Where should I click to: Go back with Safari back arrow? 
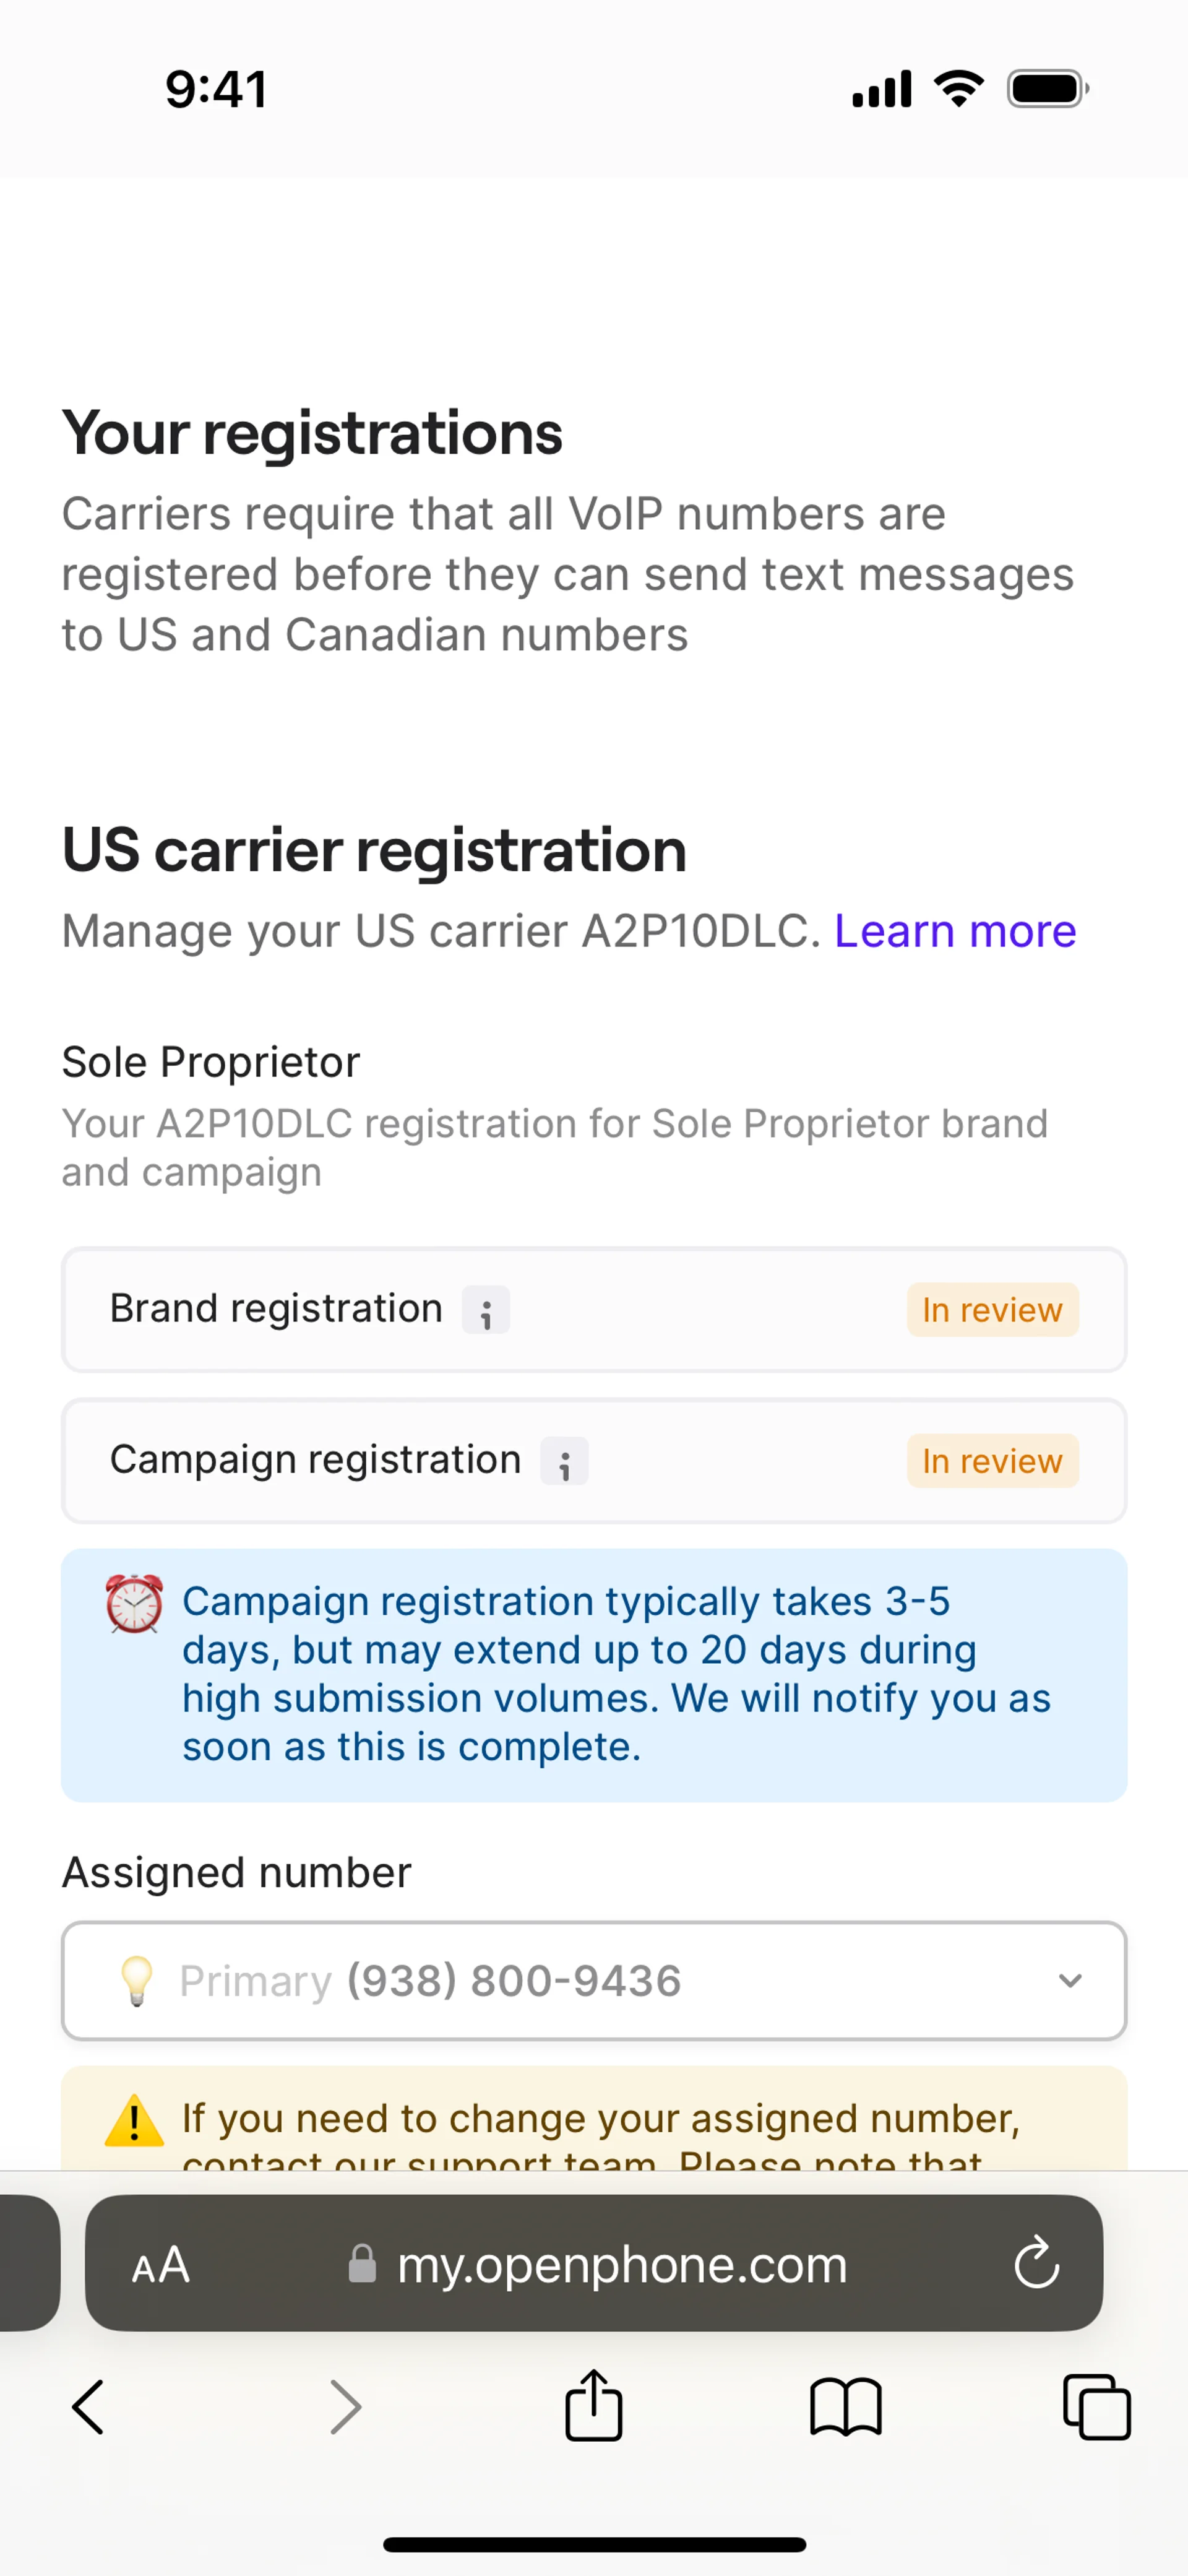pos(88,2407)
